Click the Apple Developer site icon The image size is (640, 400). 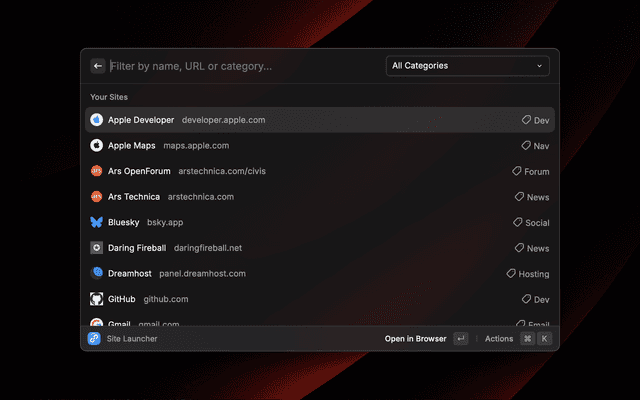click(x=97, y=120)
